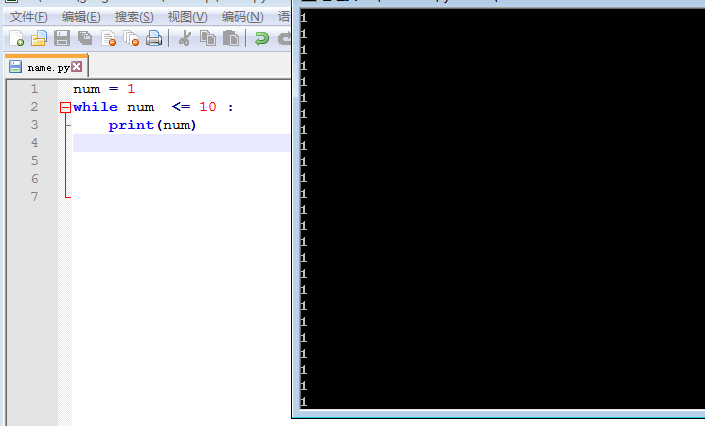Open the 编辑(E) menu
This screenshot has width=705, height=426.
81,17
